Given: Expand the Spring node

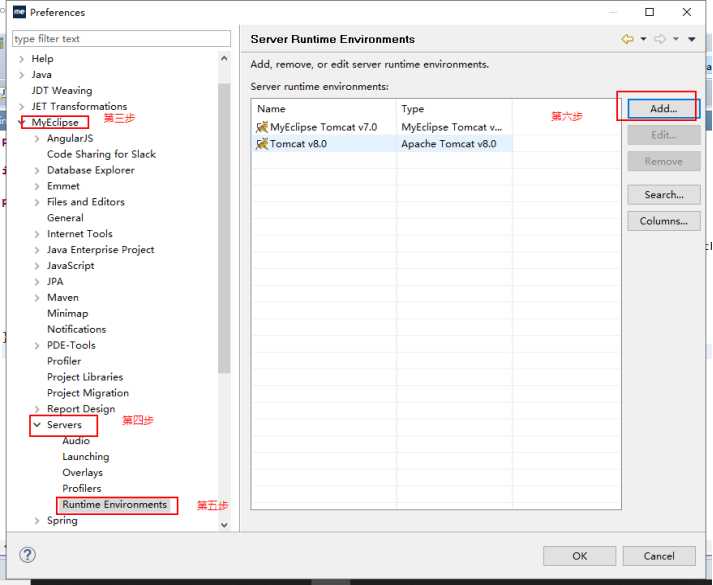Looking at the screenshot, I should pyautogui.click(x=37, y=520).
